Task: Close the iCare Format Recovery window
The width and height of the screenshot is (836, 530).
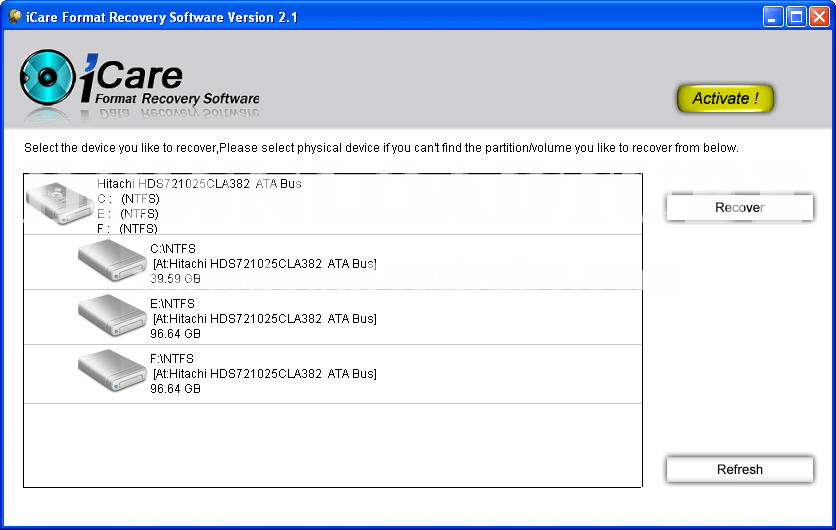Action: (819, 17)
